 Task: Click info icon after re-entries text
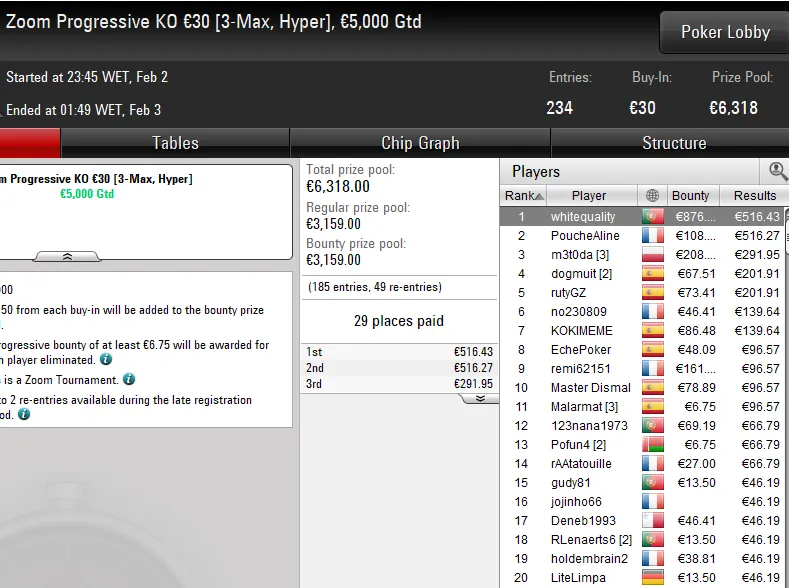[x=24, y=414]
